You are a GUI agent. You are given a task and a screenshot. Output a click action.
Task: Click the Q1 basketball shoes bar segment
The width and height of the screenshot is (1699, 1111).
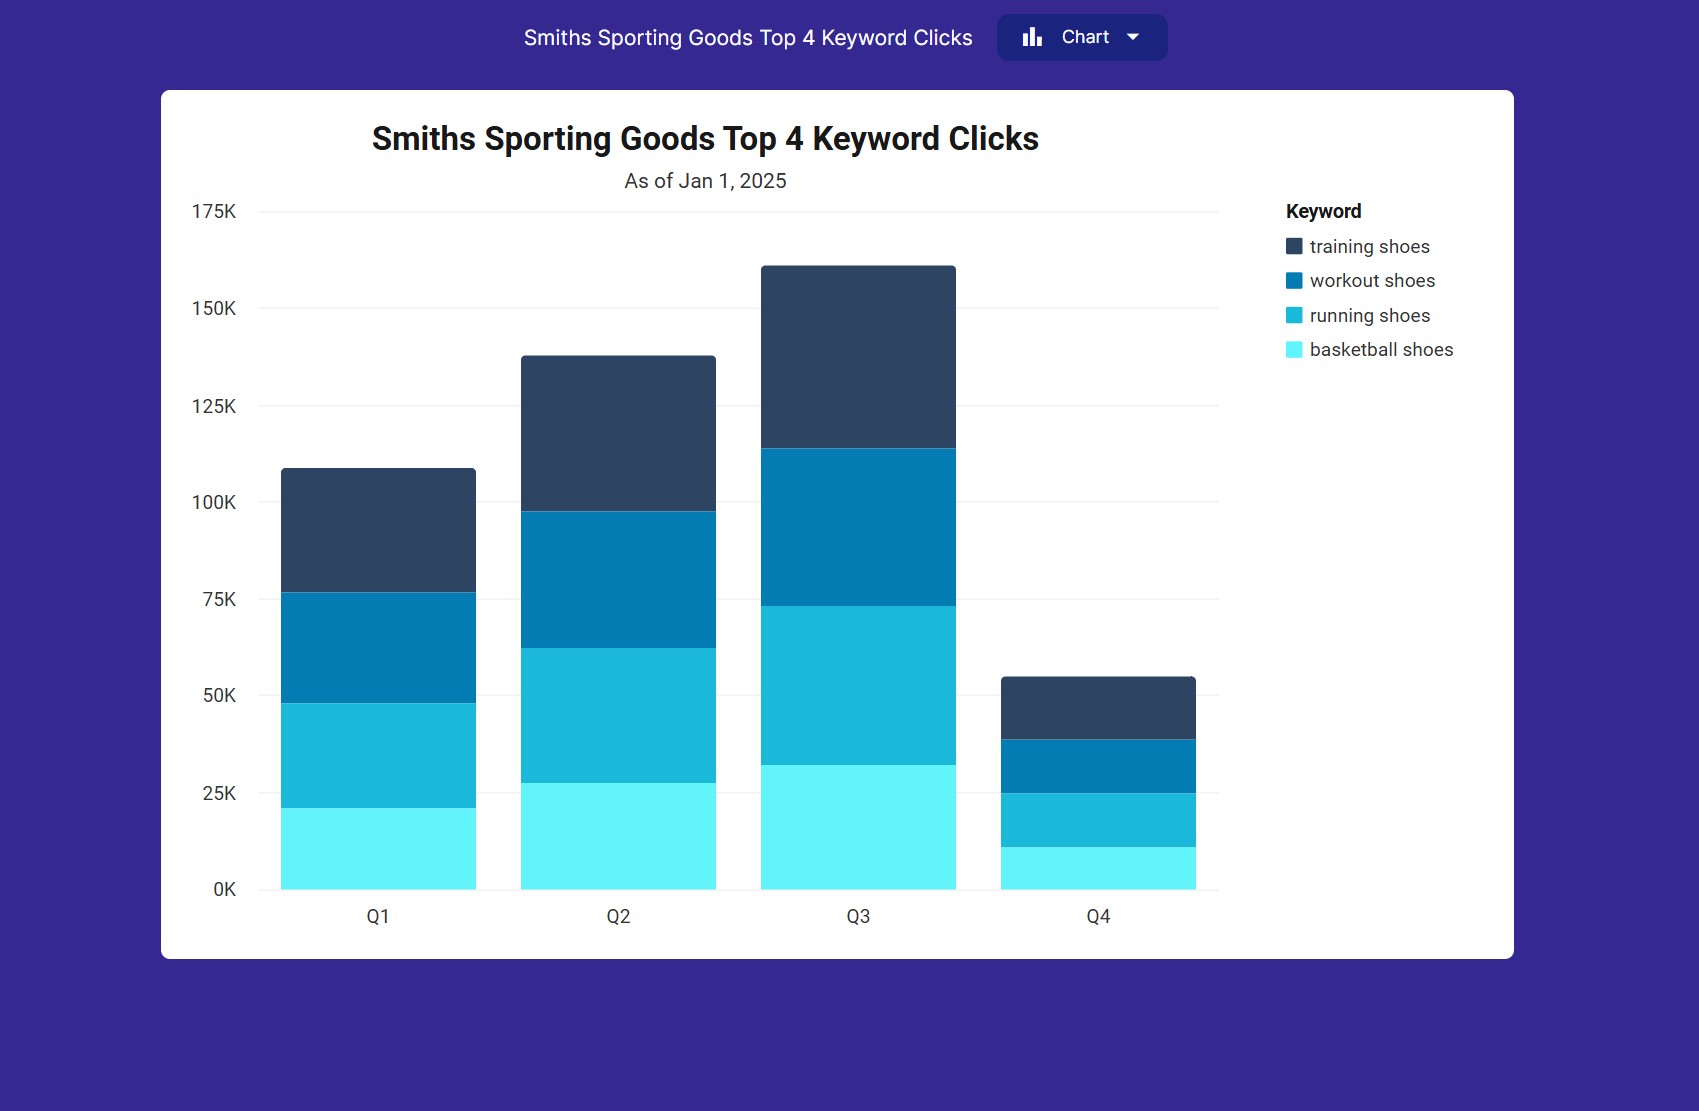(378, 849)
